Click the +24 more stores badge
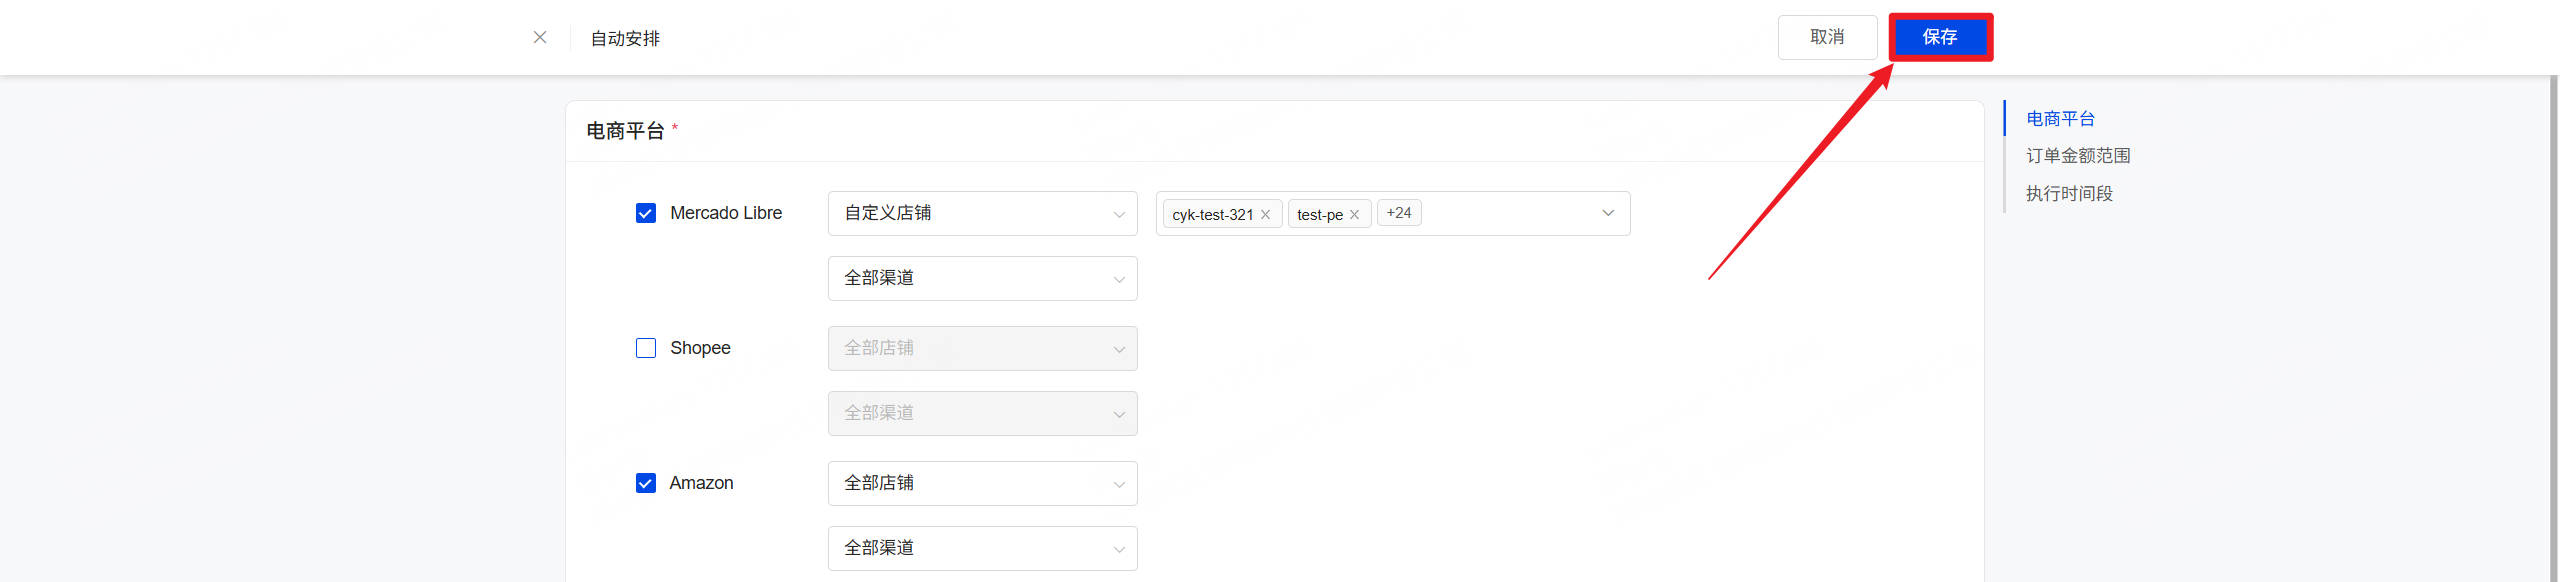This screenshot has width=2560, height=582. coord(1398,213)
